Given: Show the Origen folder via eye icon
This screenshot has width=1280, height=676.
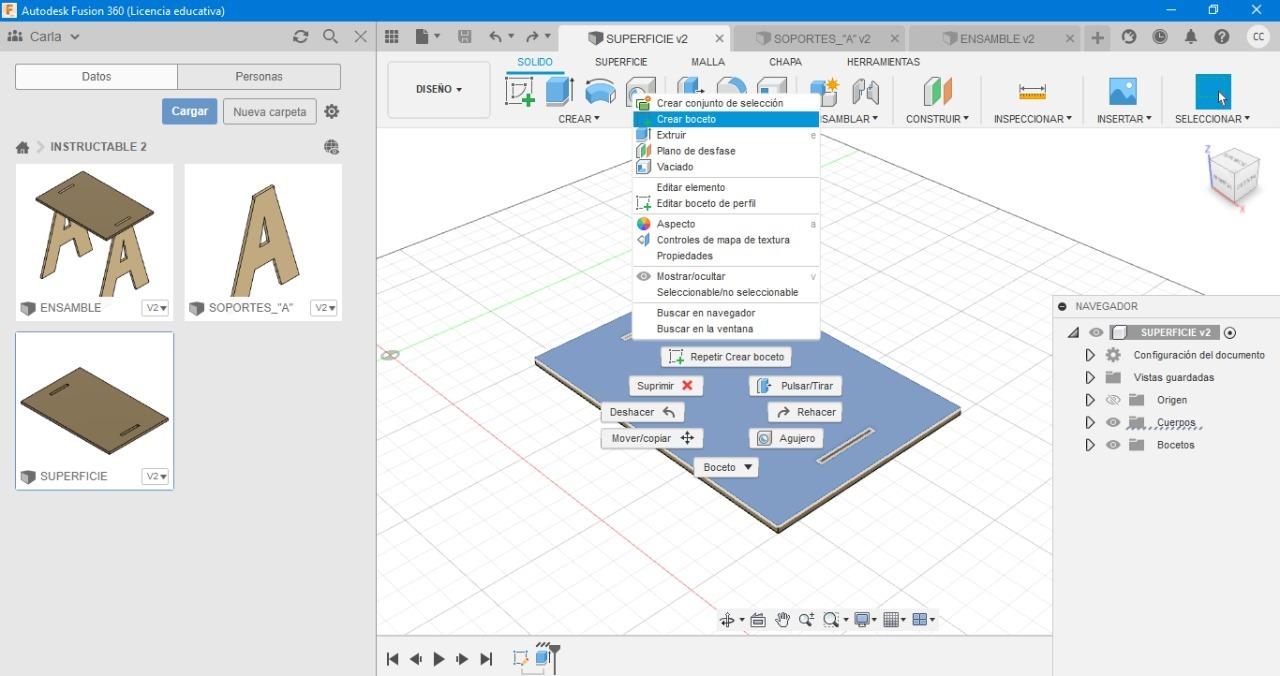Looking at the screenshot, I should 1113,400.
